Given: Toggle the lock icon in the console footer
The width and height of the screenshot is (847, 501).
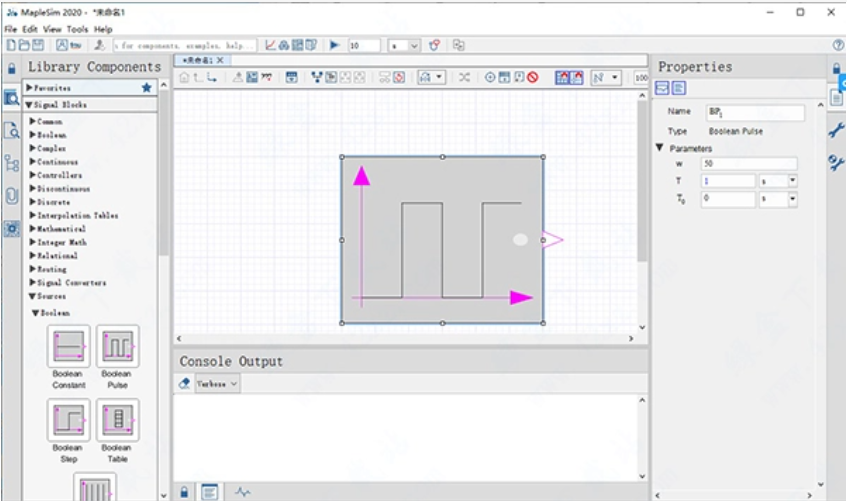Looking at the screenshot, I should point(184,492).
